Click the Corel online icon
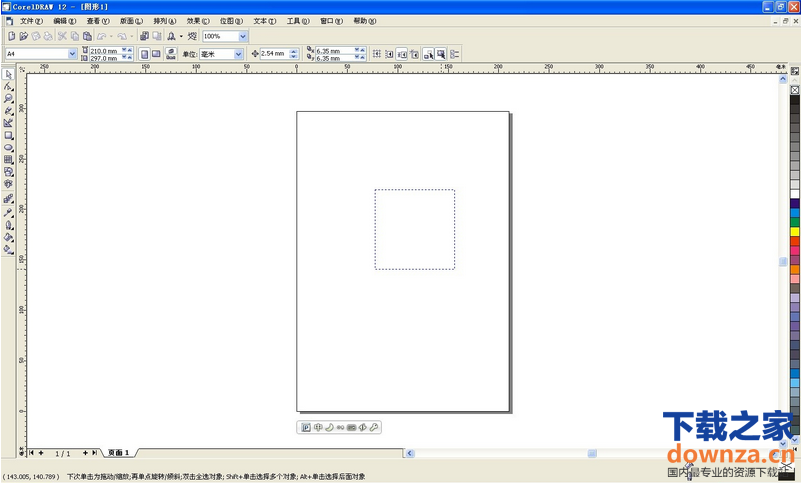The image size is (802, 483). click(x=192, y=36)
